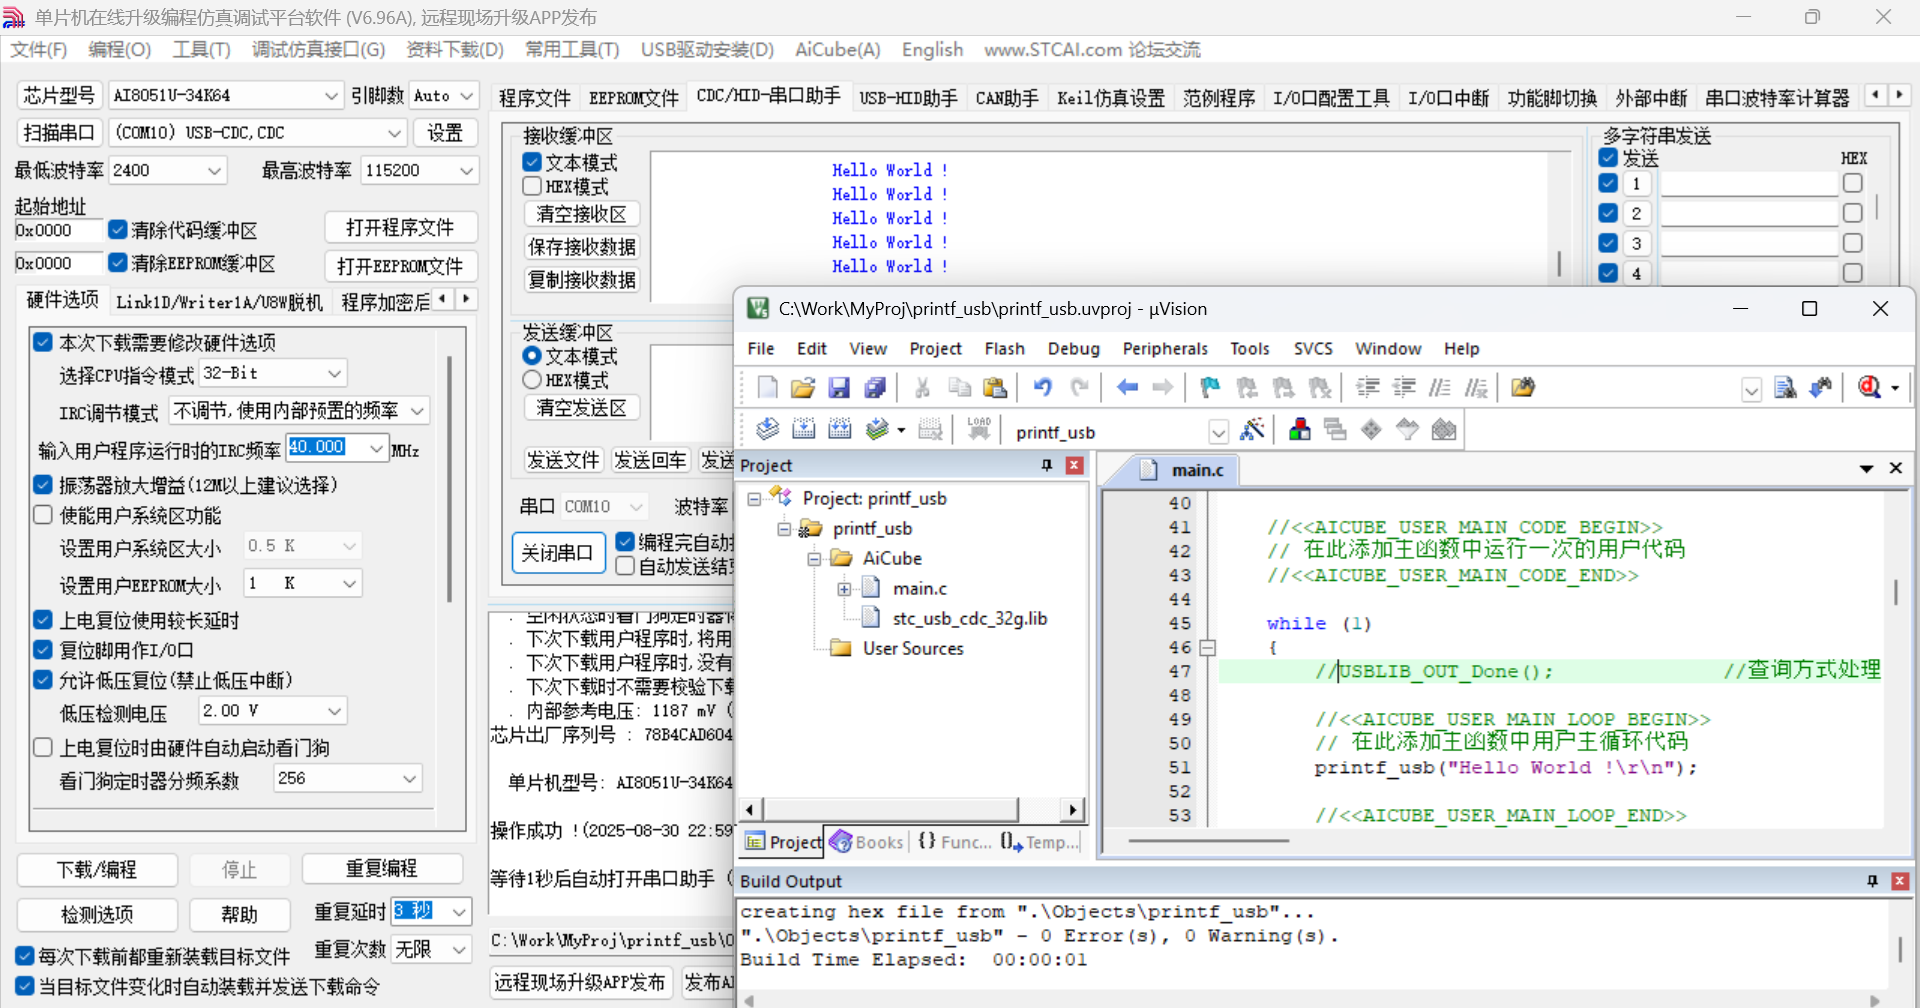Screen dimensions: 1920x1008
Task: Save current file in µVision
Action: [x=839, y=388]
